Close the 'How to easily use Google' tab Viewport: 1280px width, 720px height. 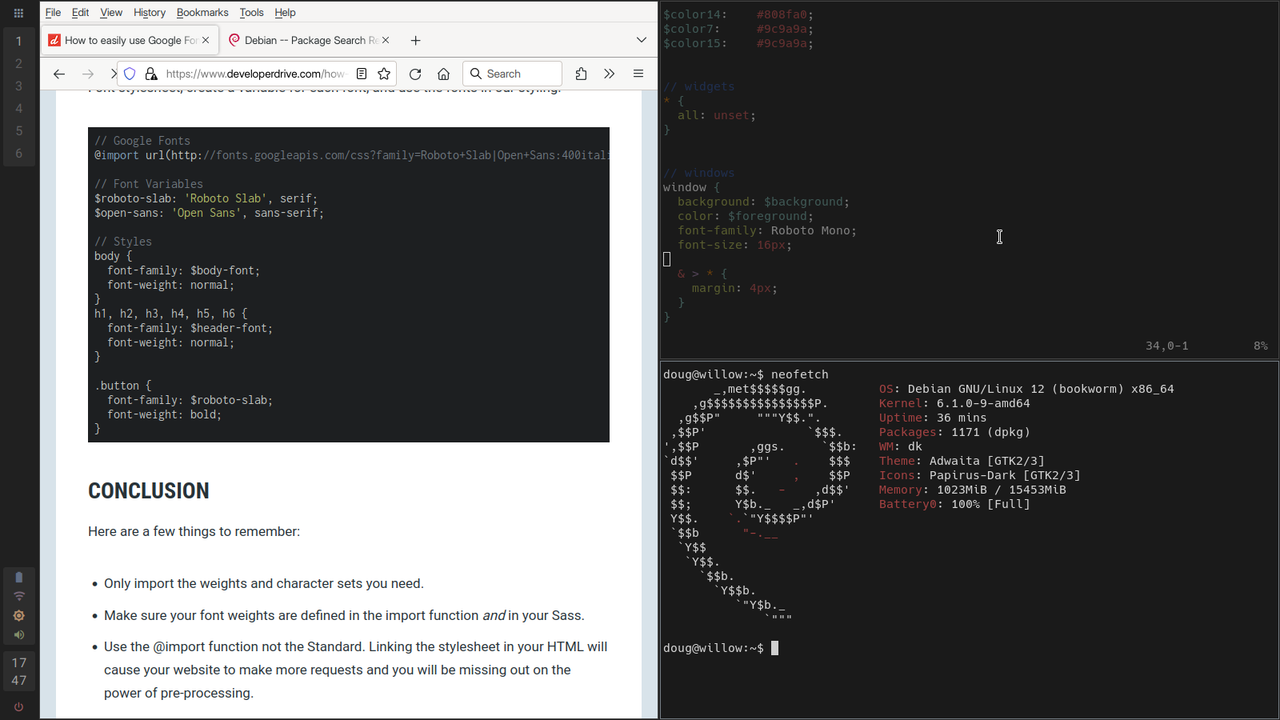[x=206, y=40]
